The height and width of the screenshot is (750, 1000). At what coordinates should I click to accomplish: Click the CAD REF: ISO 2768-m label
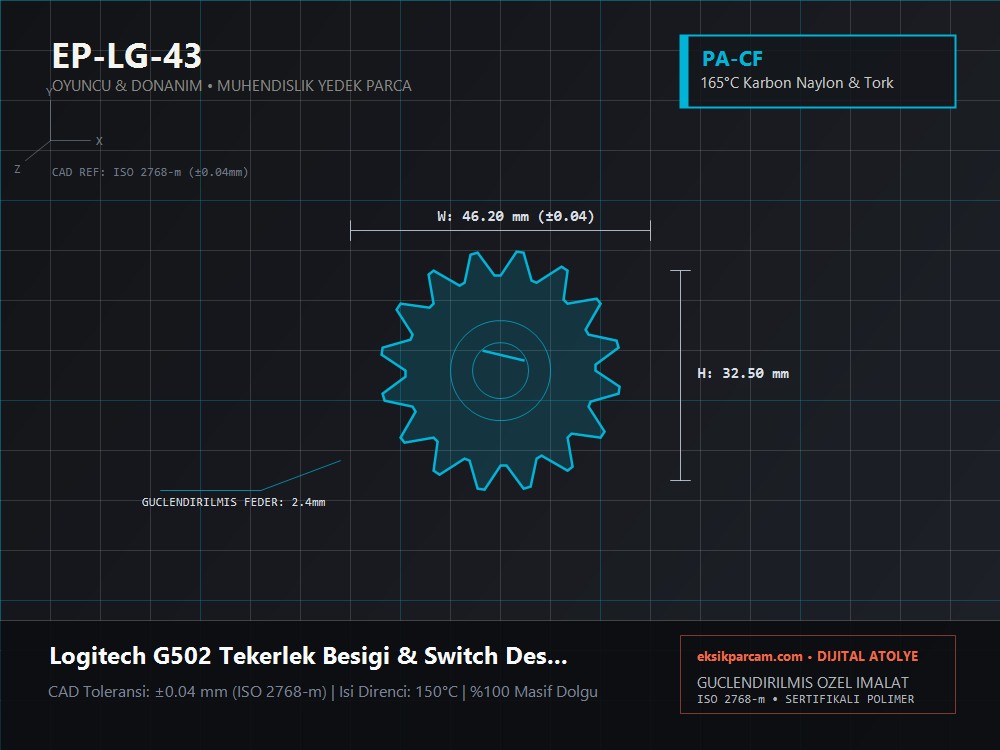coord(150,172)
